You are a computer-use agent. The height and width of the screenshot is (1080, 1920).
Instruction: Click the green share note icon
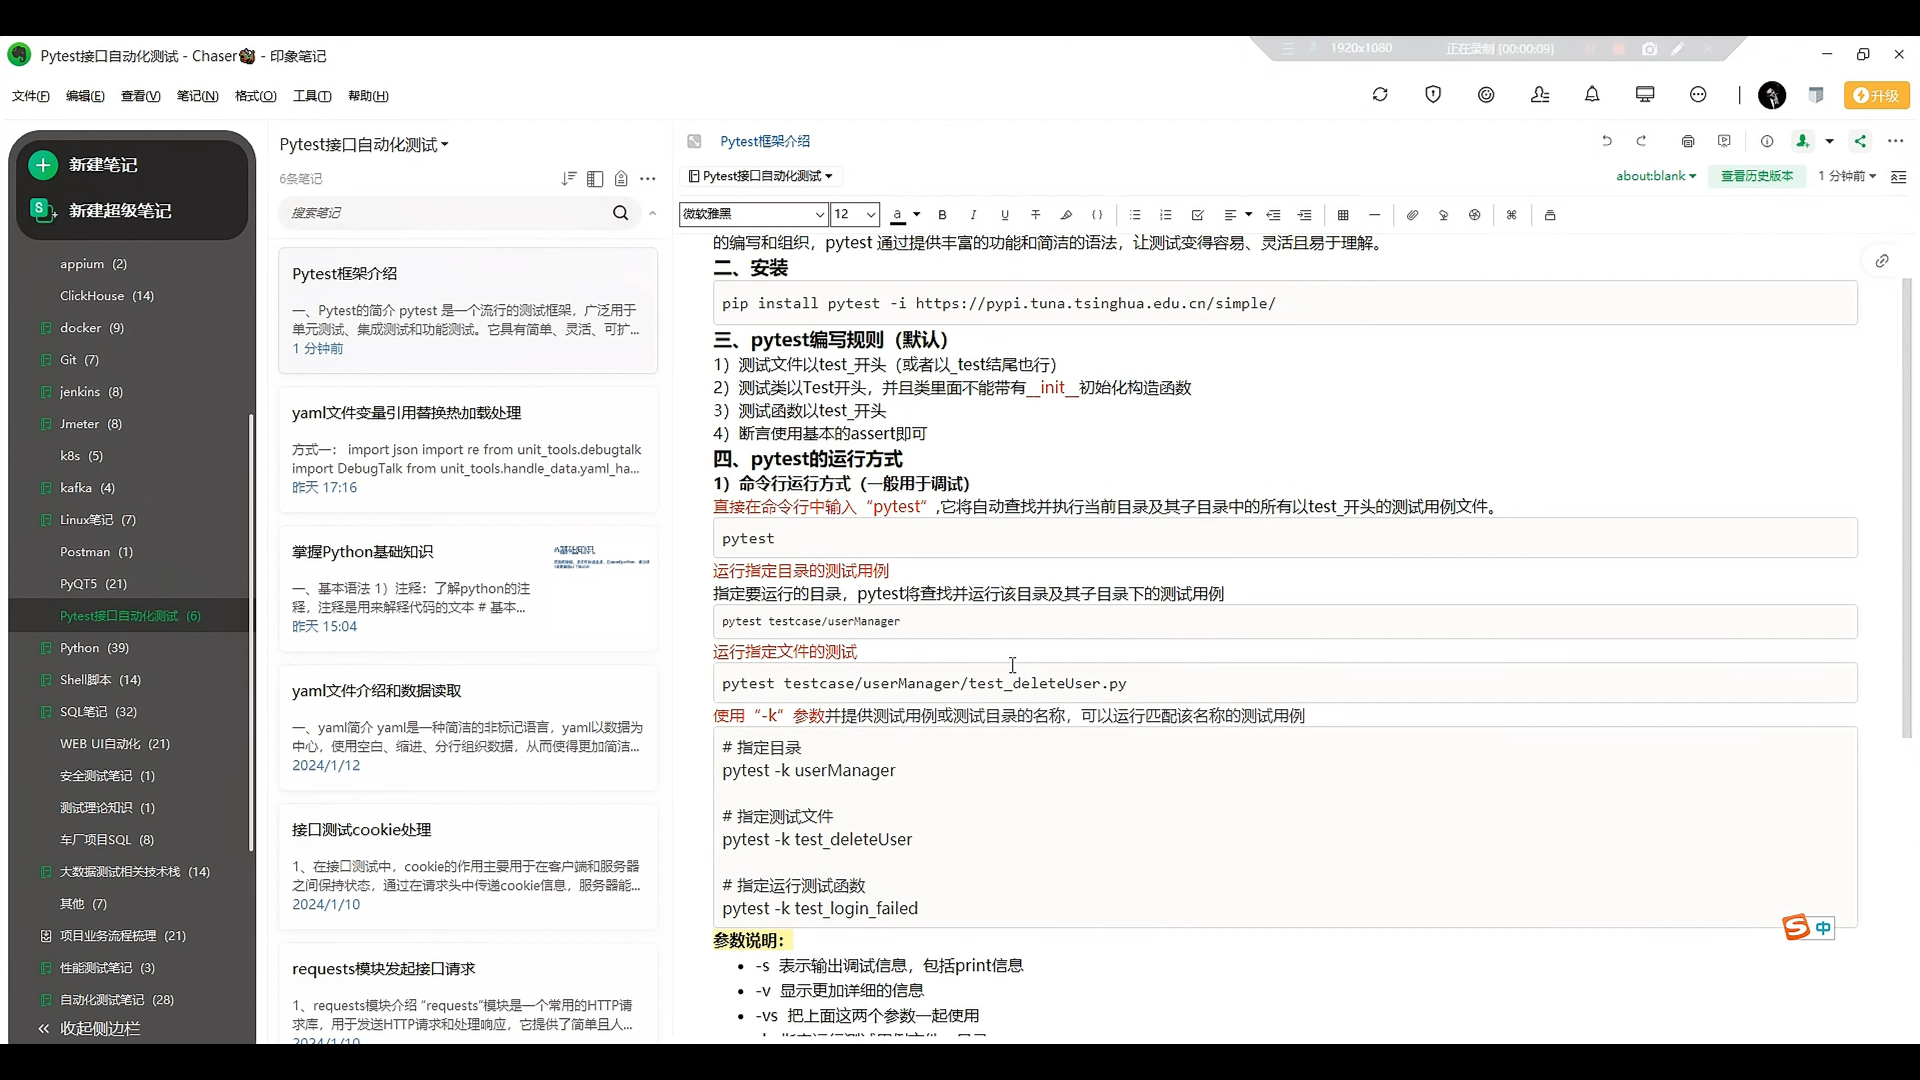[1860, 141]
